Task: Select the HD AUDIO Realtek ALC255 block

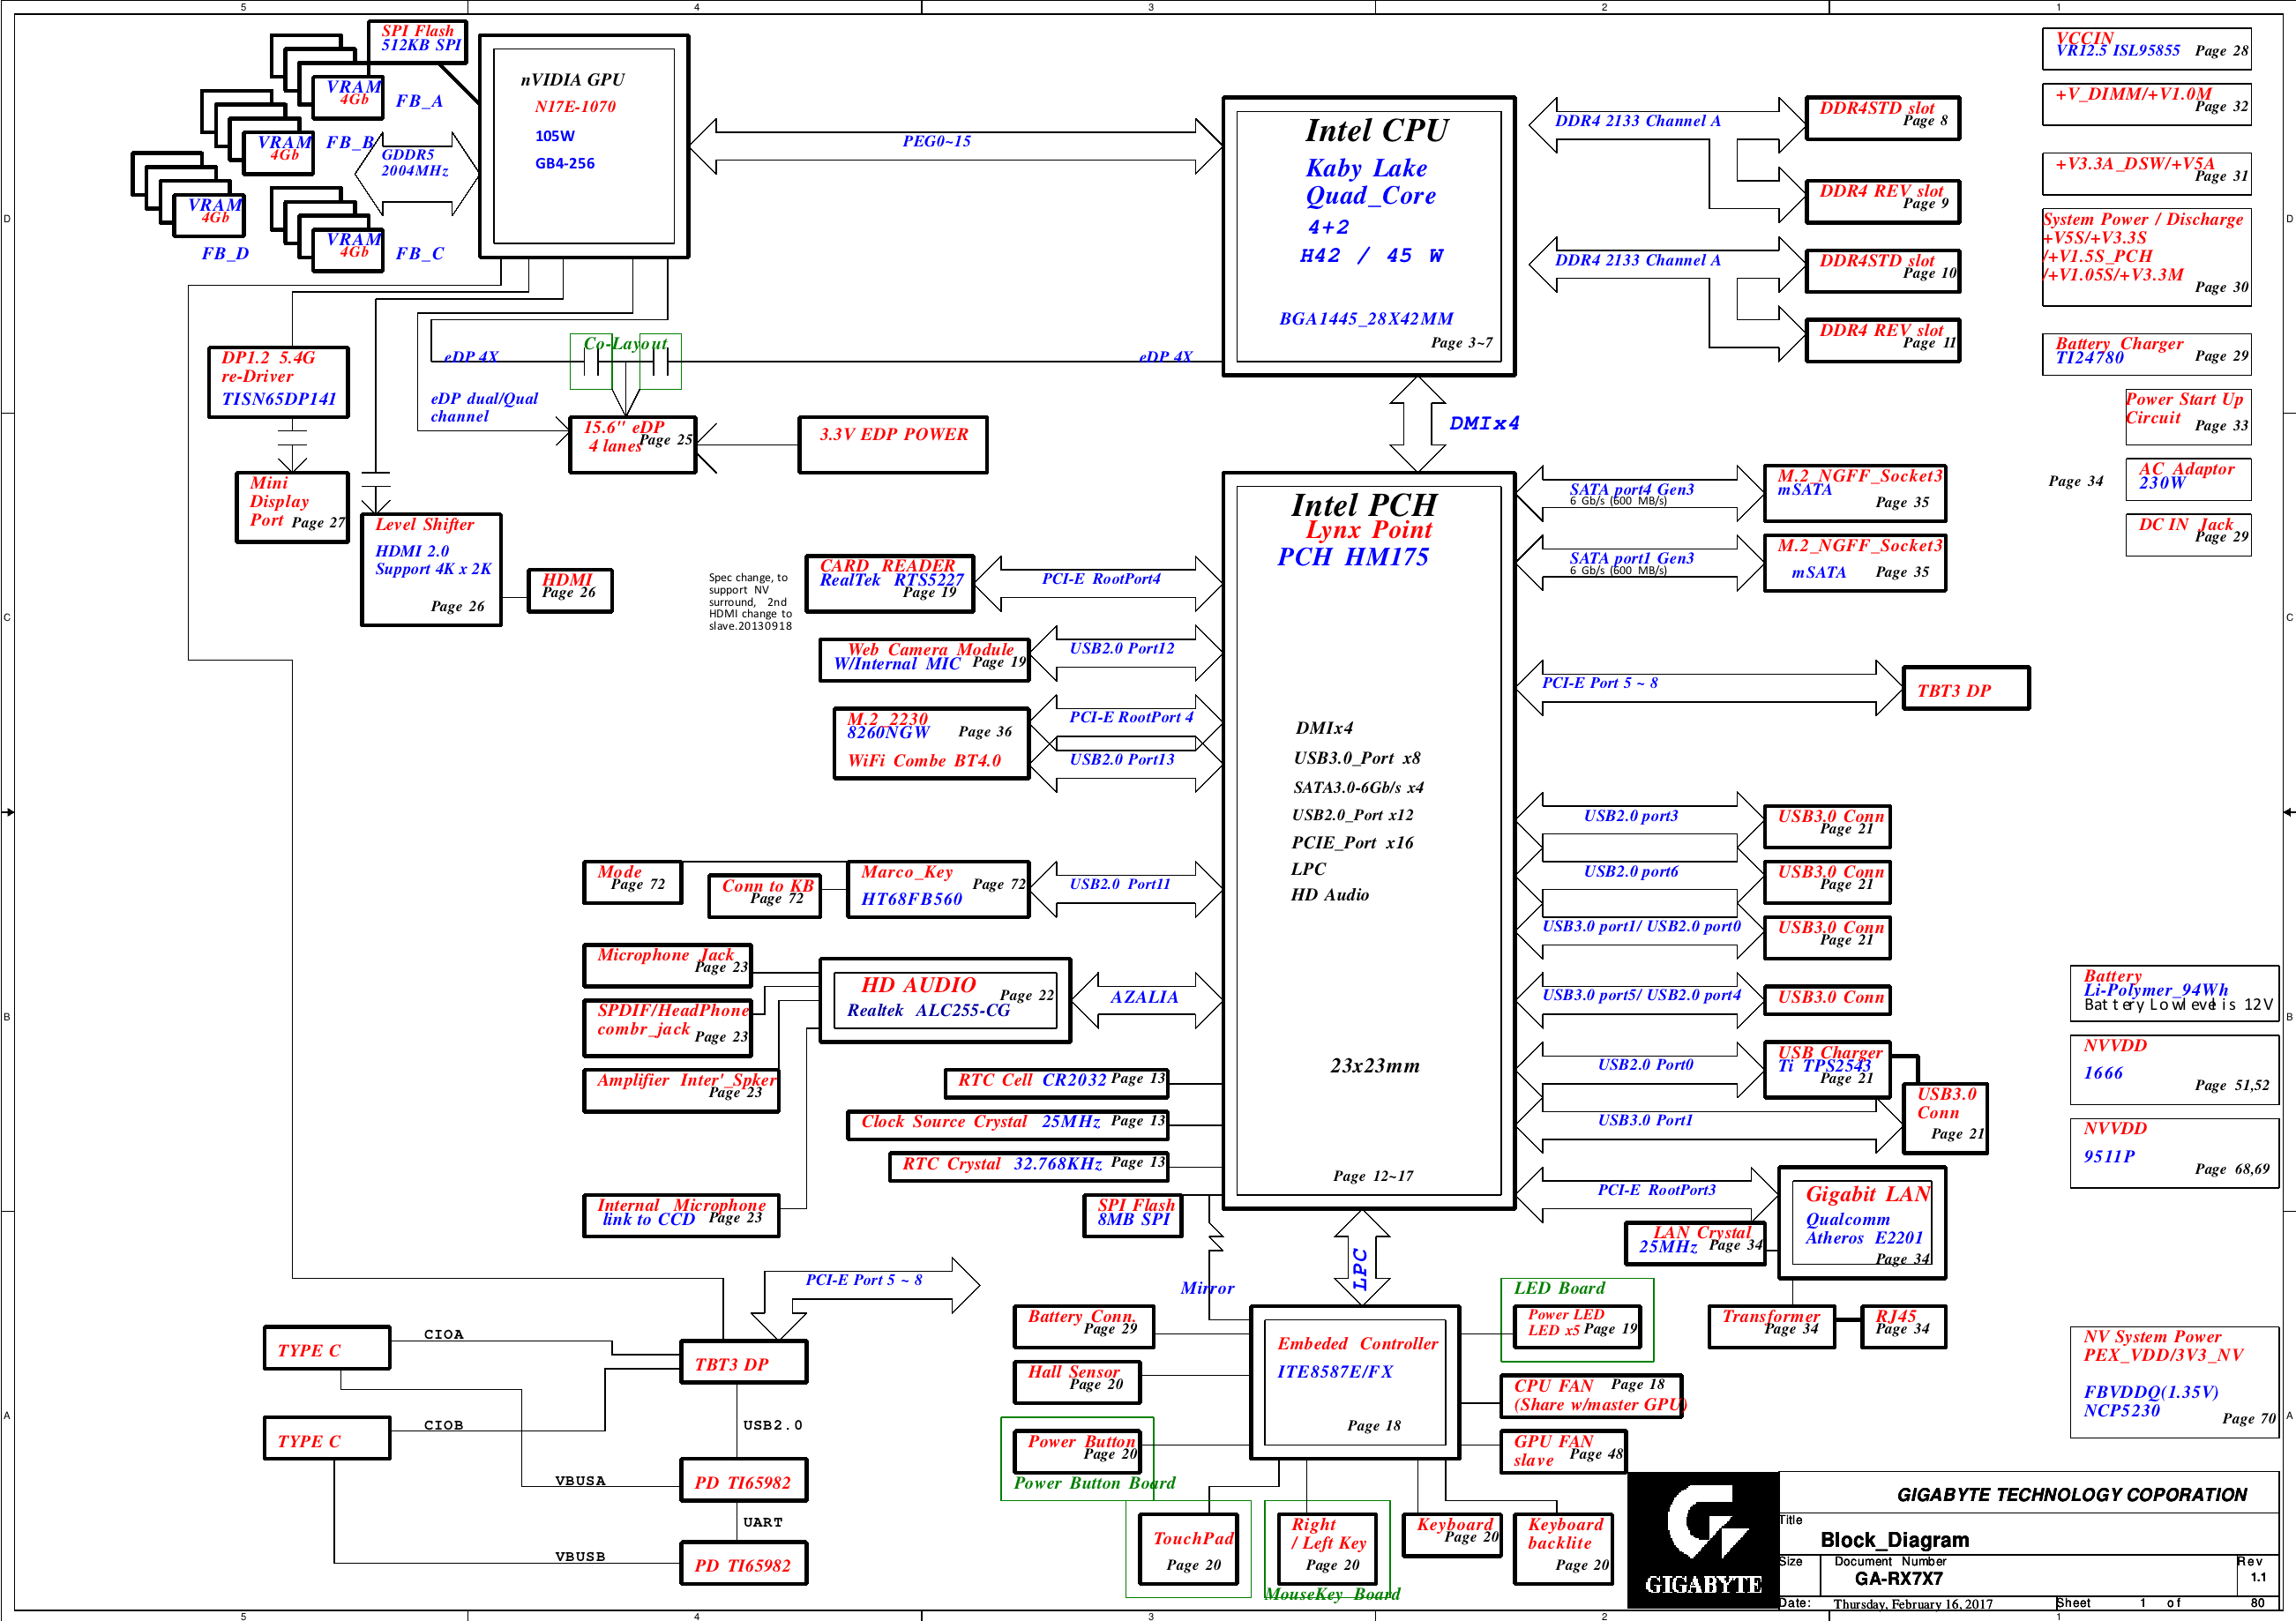Action: tap(944, 1000)
